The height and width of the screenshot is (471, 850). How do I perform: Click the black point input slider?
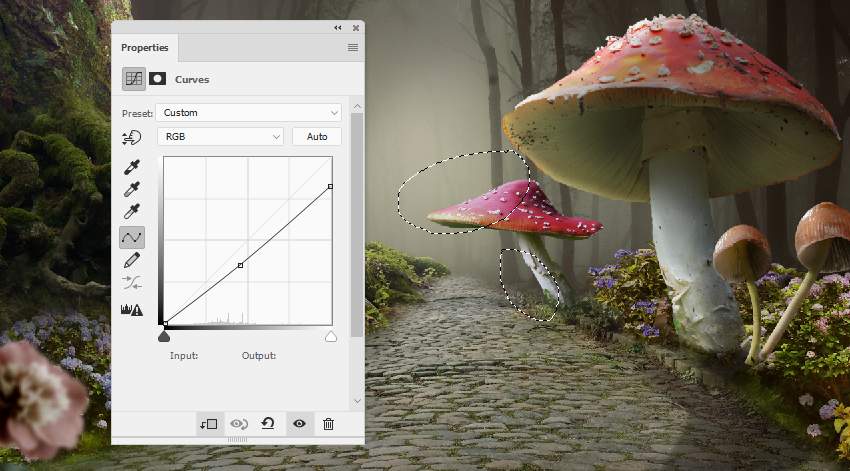pos(164,337)
